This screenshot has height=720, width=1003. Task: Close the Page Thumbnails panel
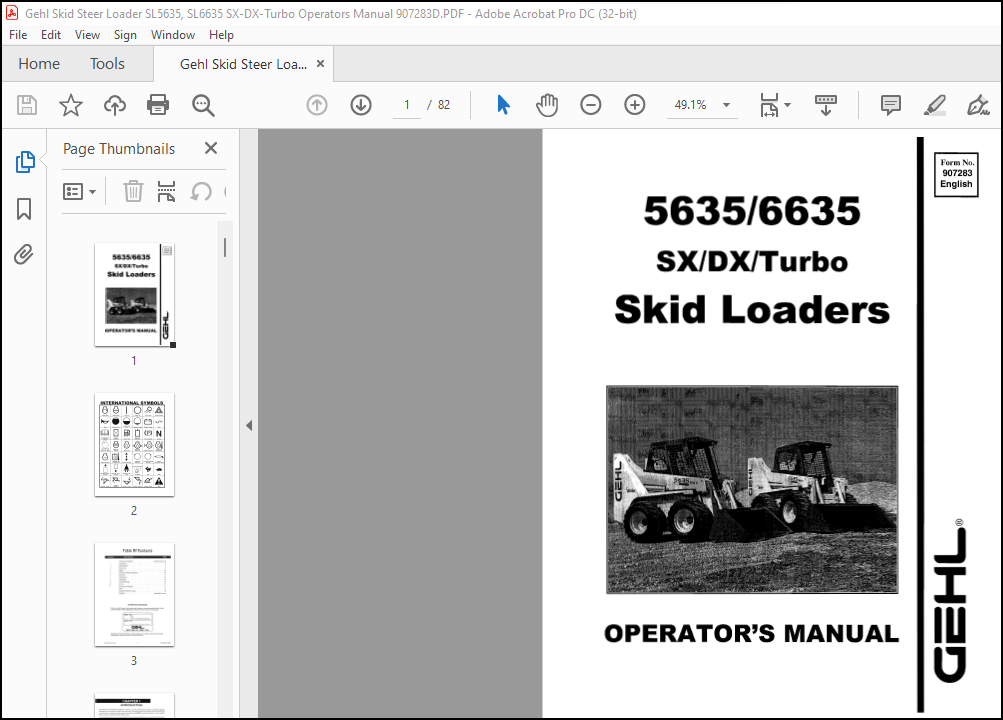211,148
